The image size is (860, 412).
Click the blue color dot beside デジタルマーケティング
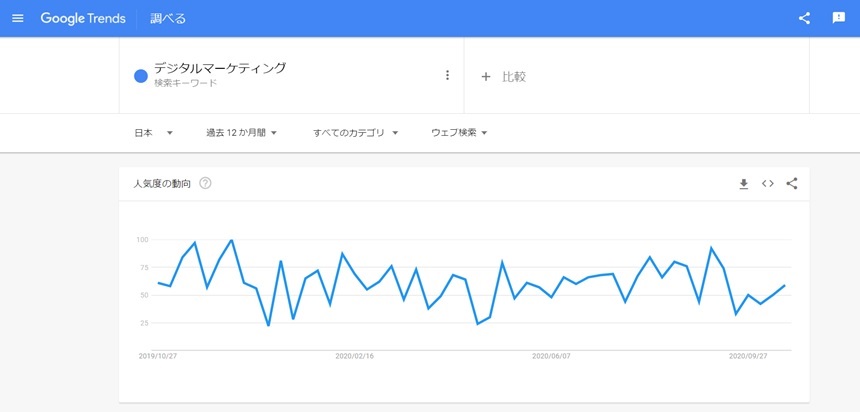pos(141,75)
